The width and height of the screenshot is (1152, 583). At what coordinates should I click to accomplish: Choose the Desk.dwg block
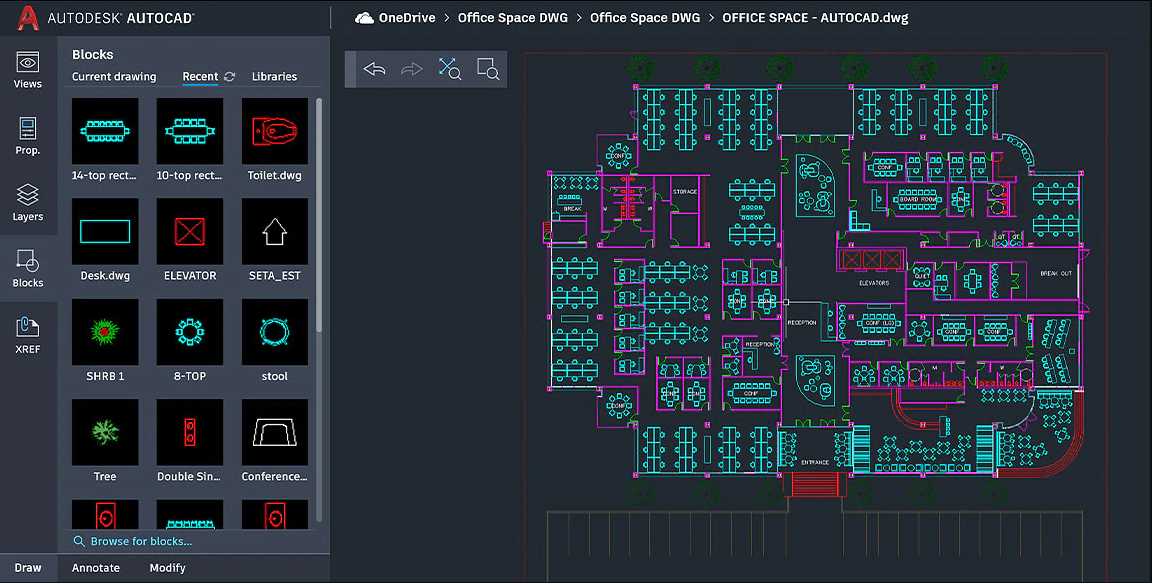pyautogui.click(x=105, y=231)
